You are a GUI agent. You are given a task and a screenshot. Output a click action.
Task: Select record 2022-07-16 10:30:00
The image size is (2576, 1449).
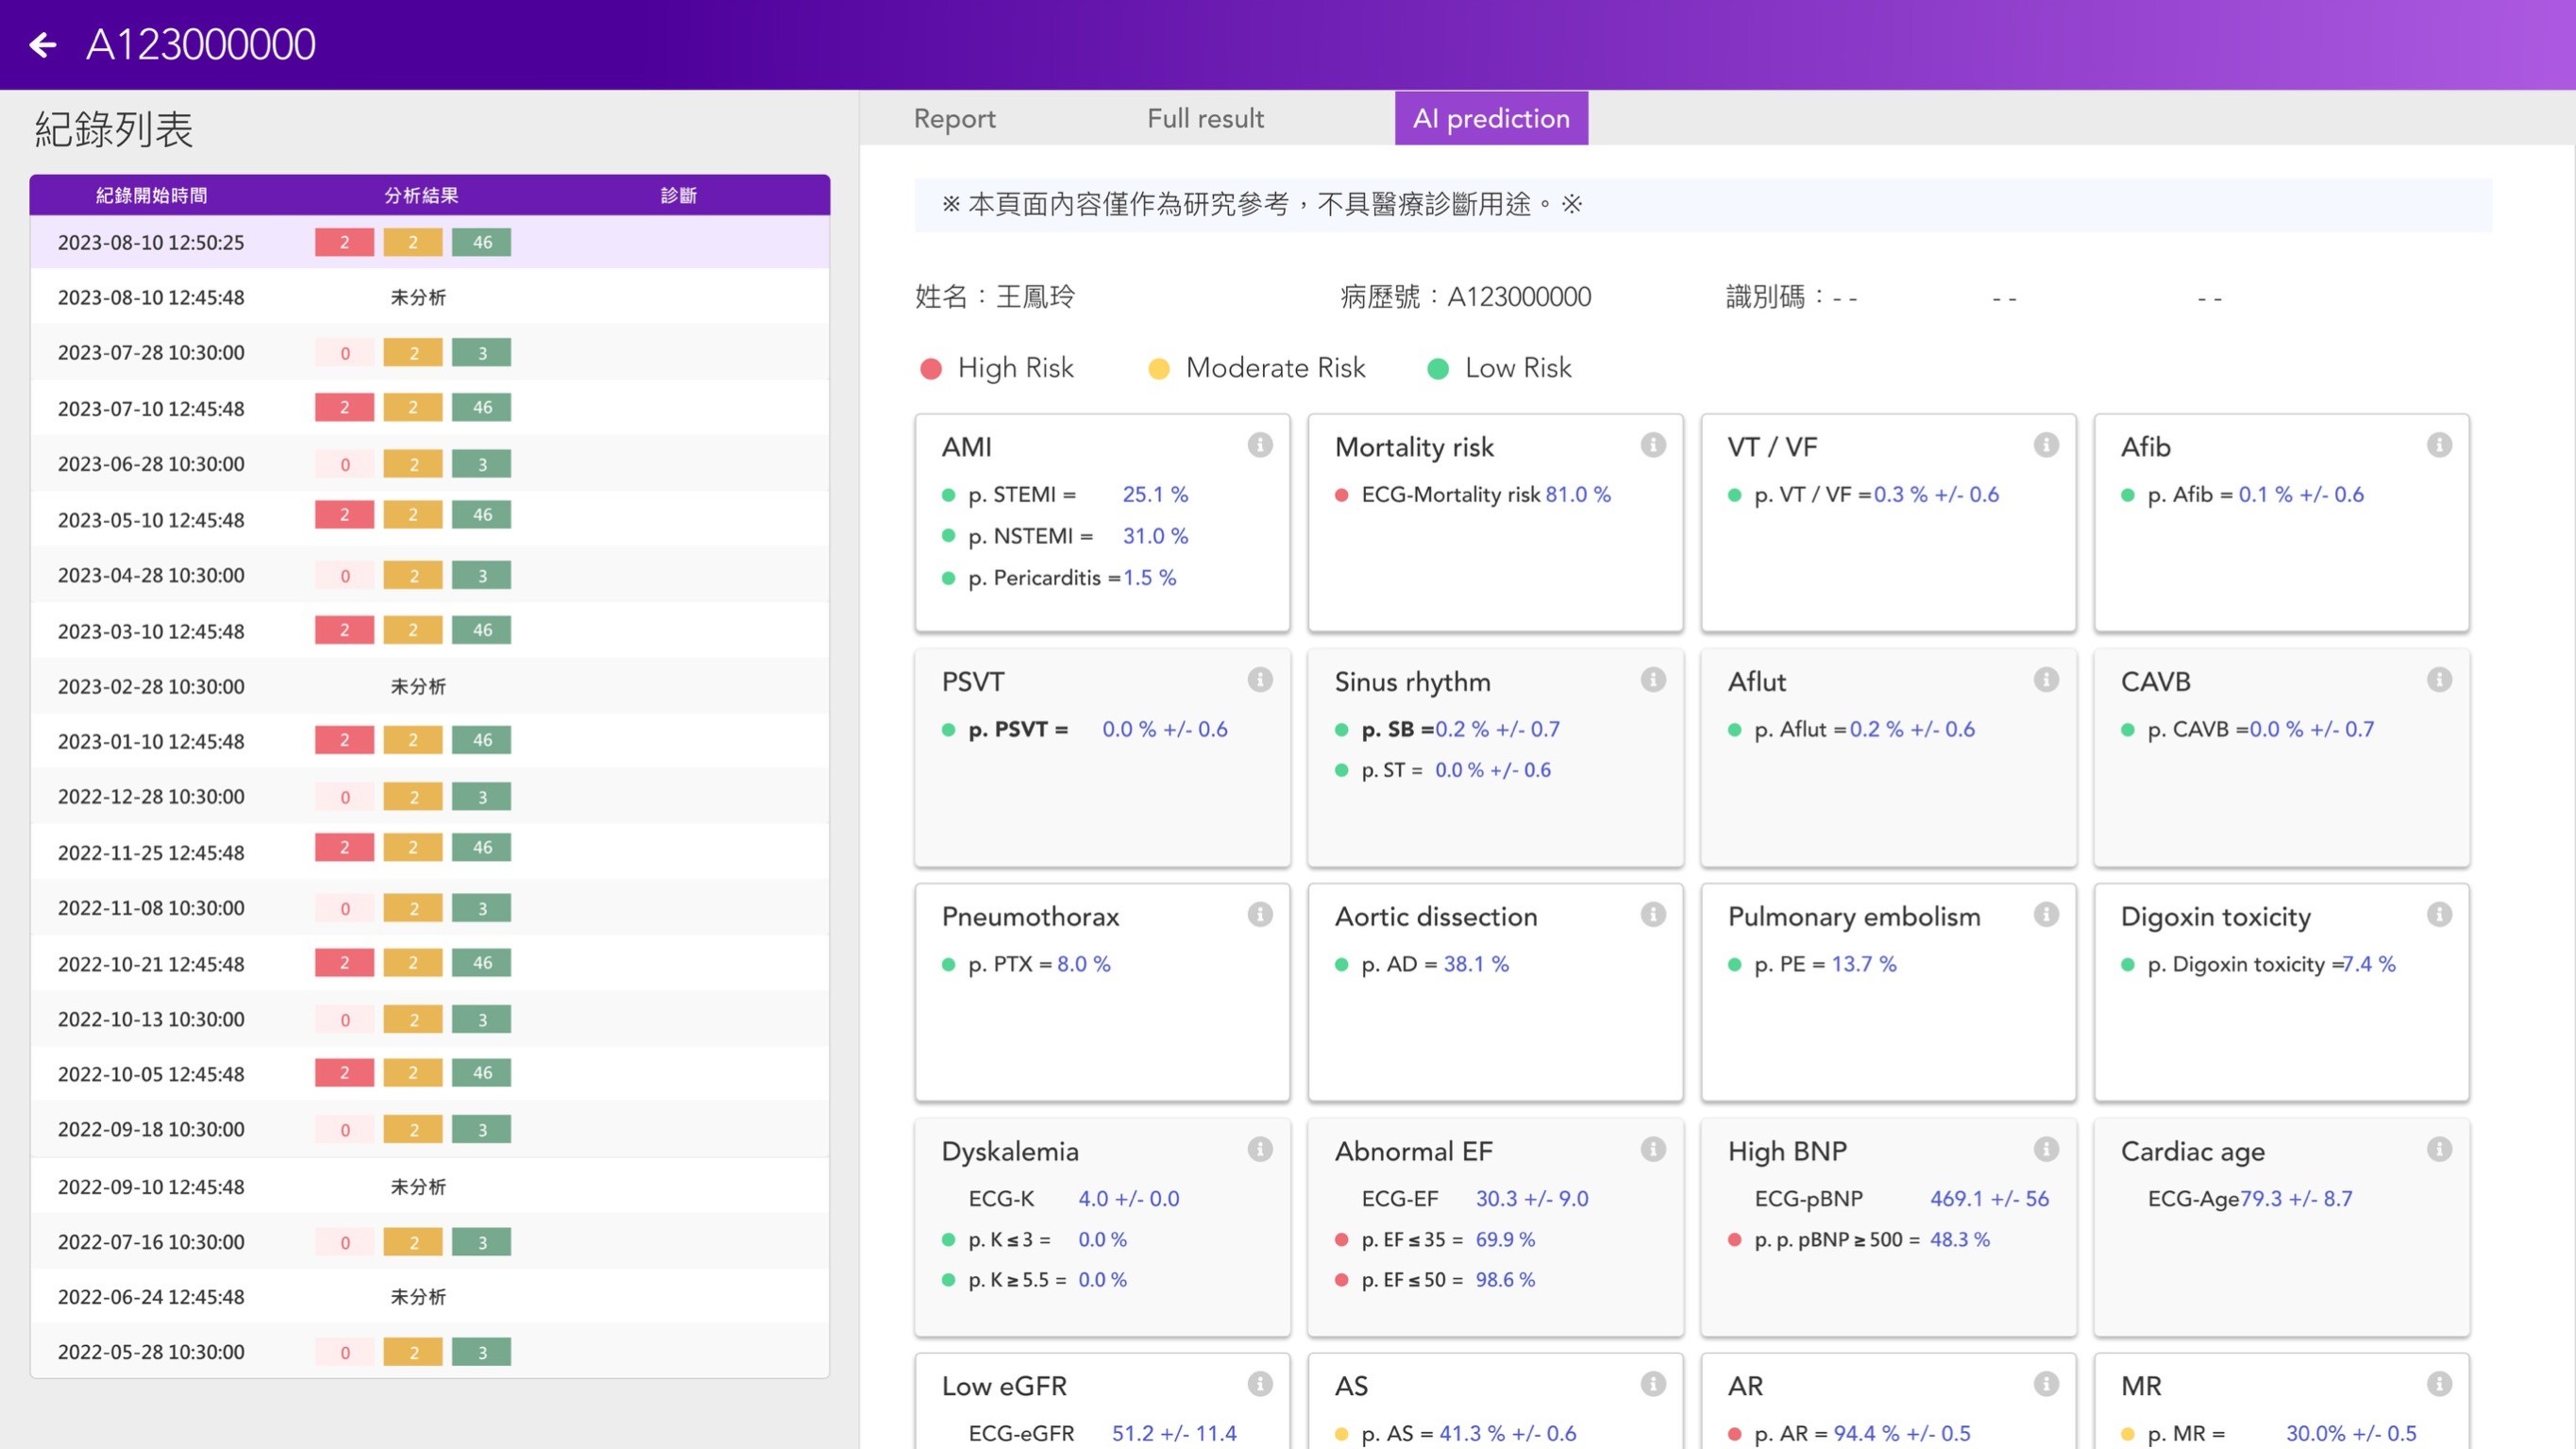click(429, 1242)
